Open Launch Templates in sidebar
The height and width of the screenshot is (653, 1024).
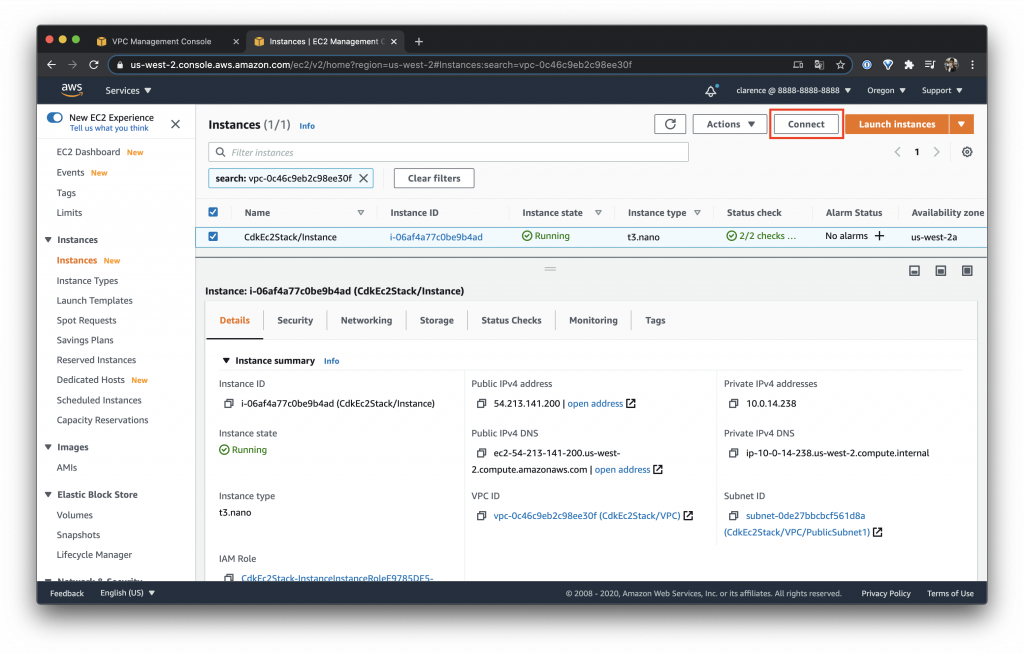(x=95, y=300)
